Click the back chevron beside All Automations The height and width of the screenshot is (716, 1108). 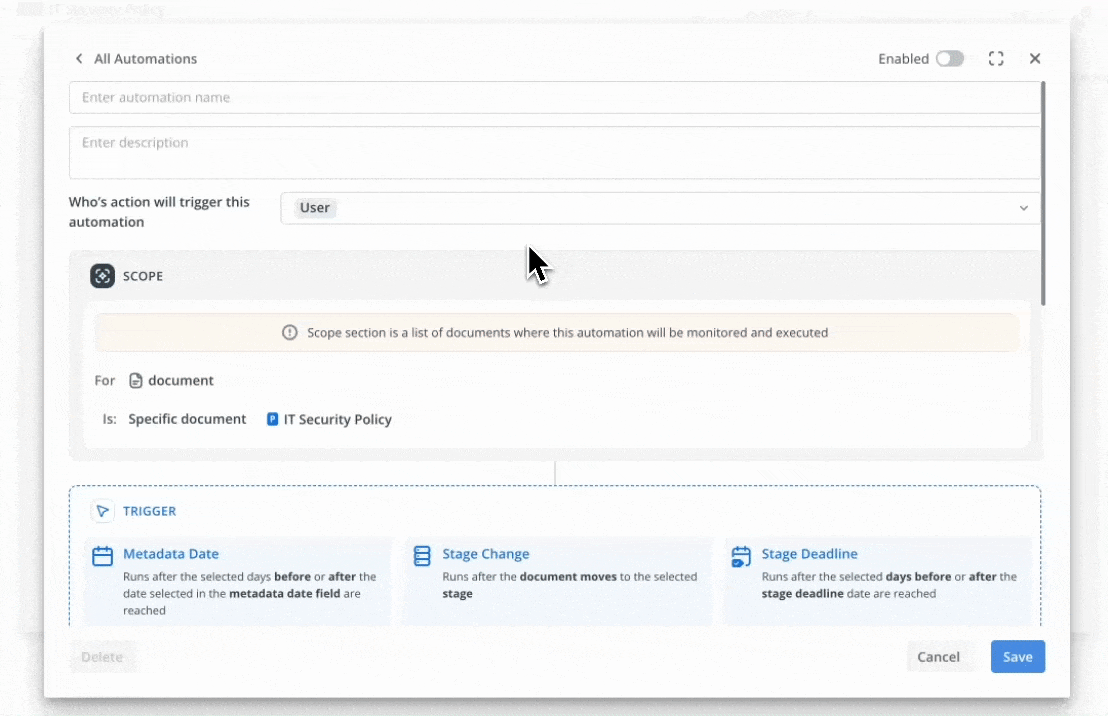79,59
